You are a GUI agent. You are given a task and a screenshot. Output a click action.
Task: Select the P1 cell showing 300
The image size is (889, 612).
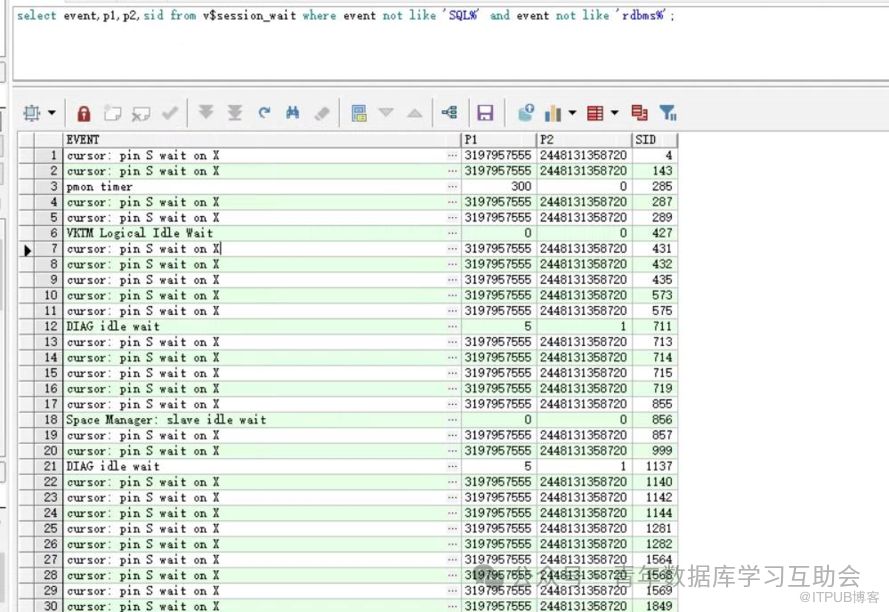click(499, 187)
